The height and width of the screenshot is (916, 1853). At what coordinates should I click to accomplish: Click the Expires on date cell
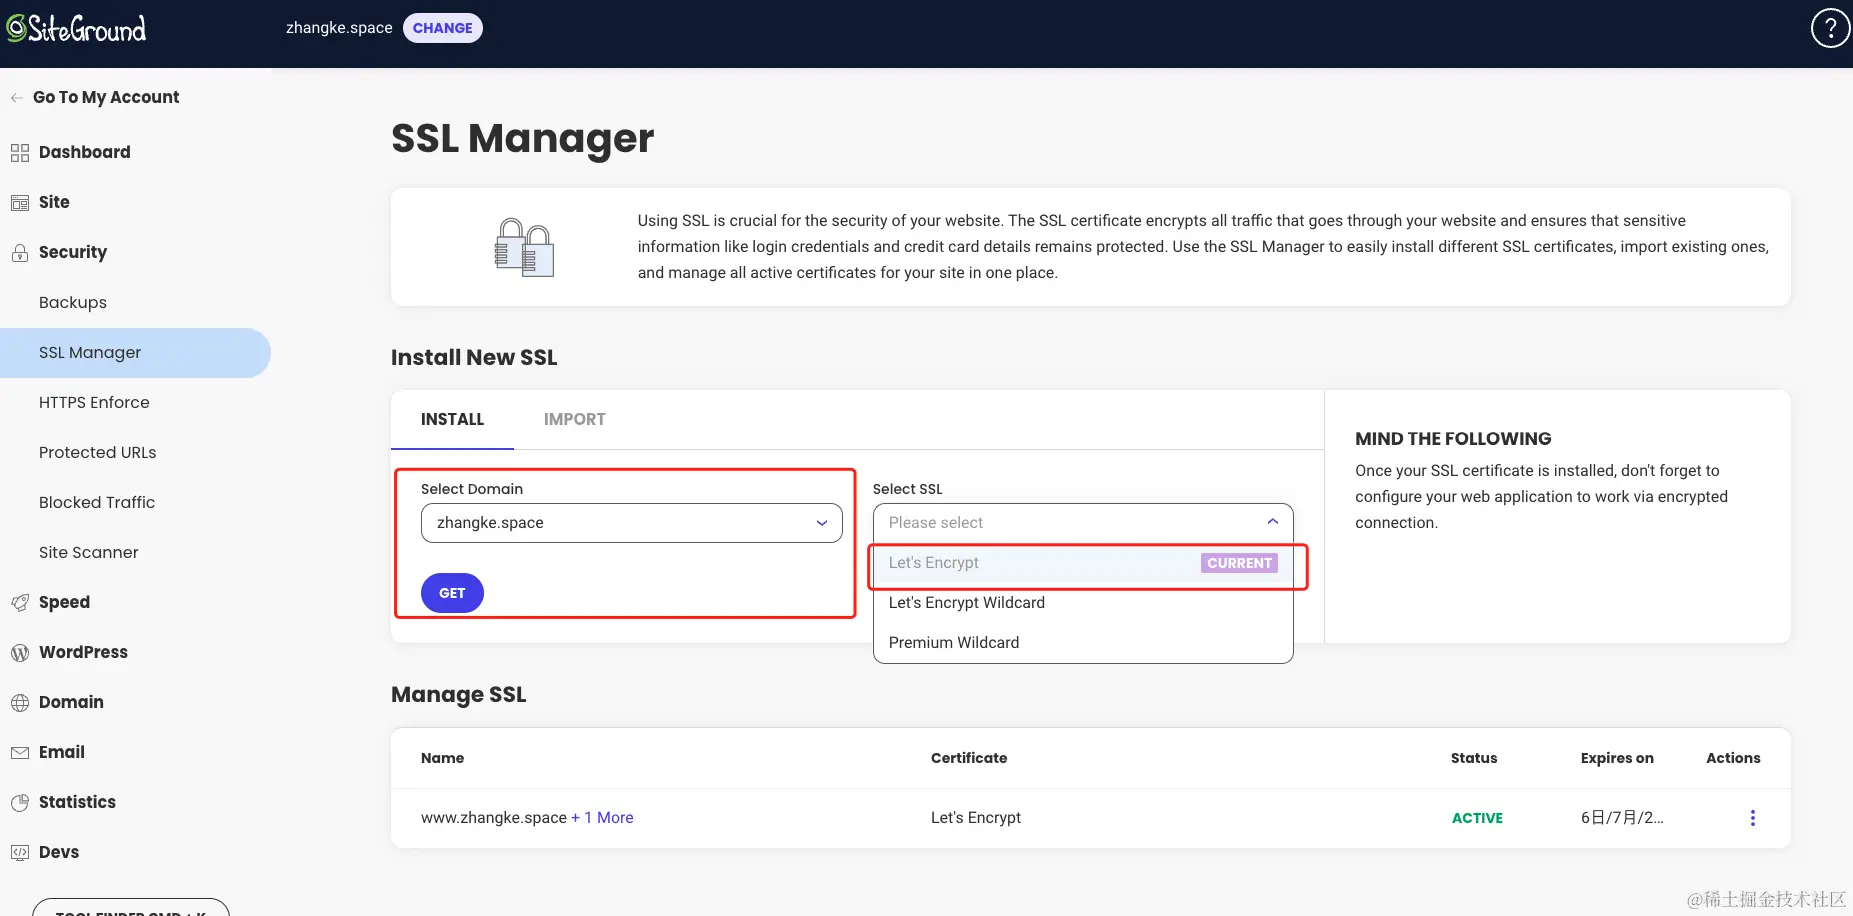pyautogui.click(x=1622, y=818)
